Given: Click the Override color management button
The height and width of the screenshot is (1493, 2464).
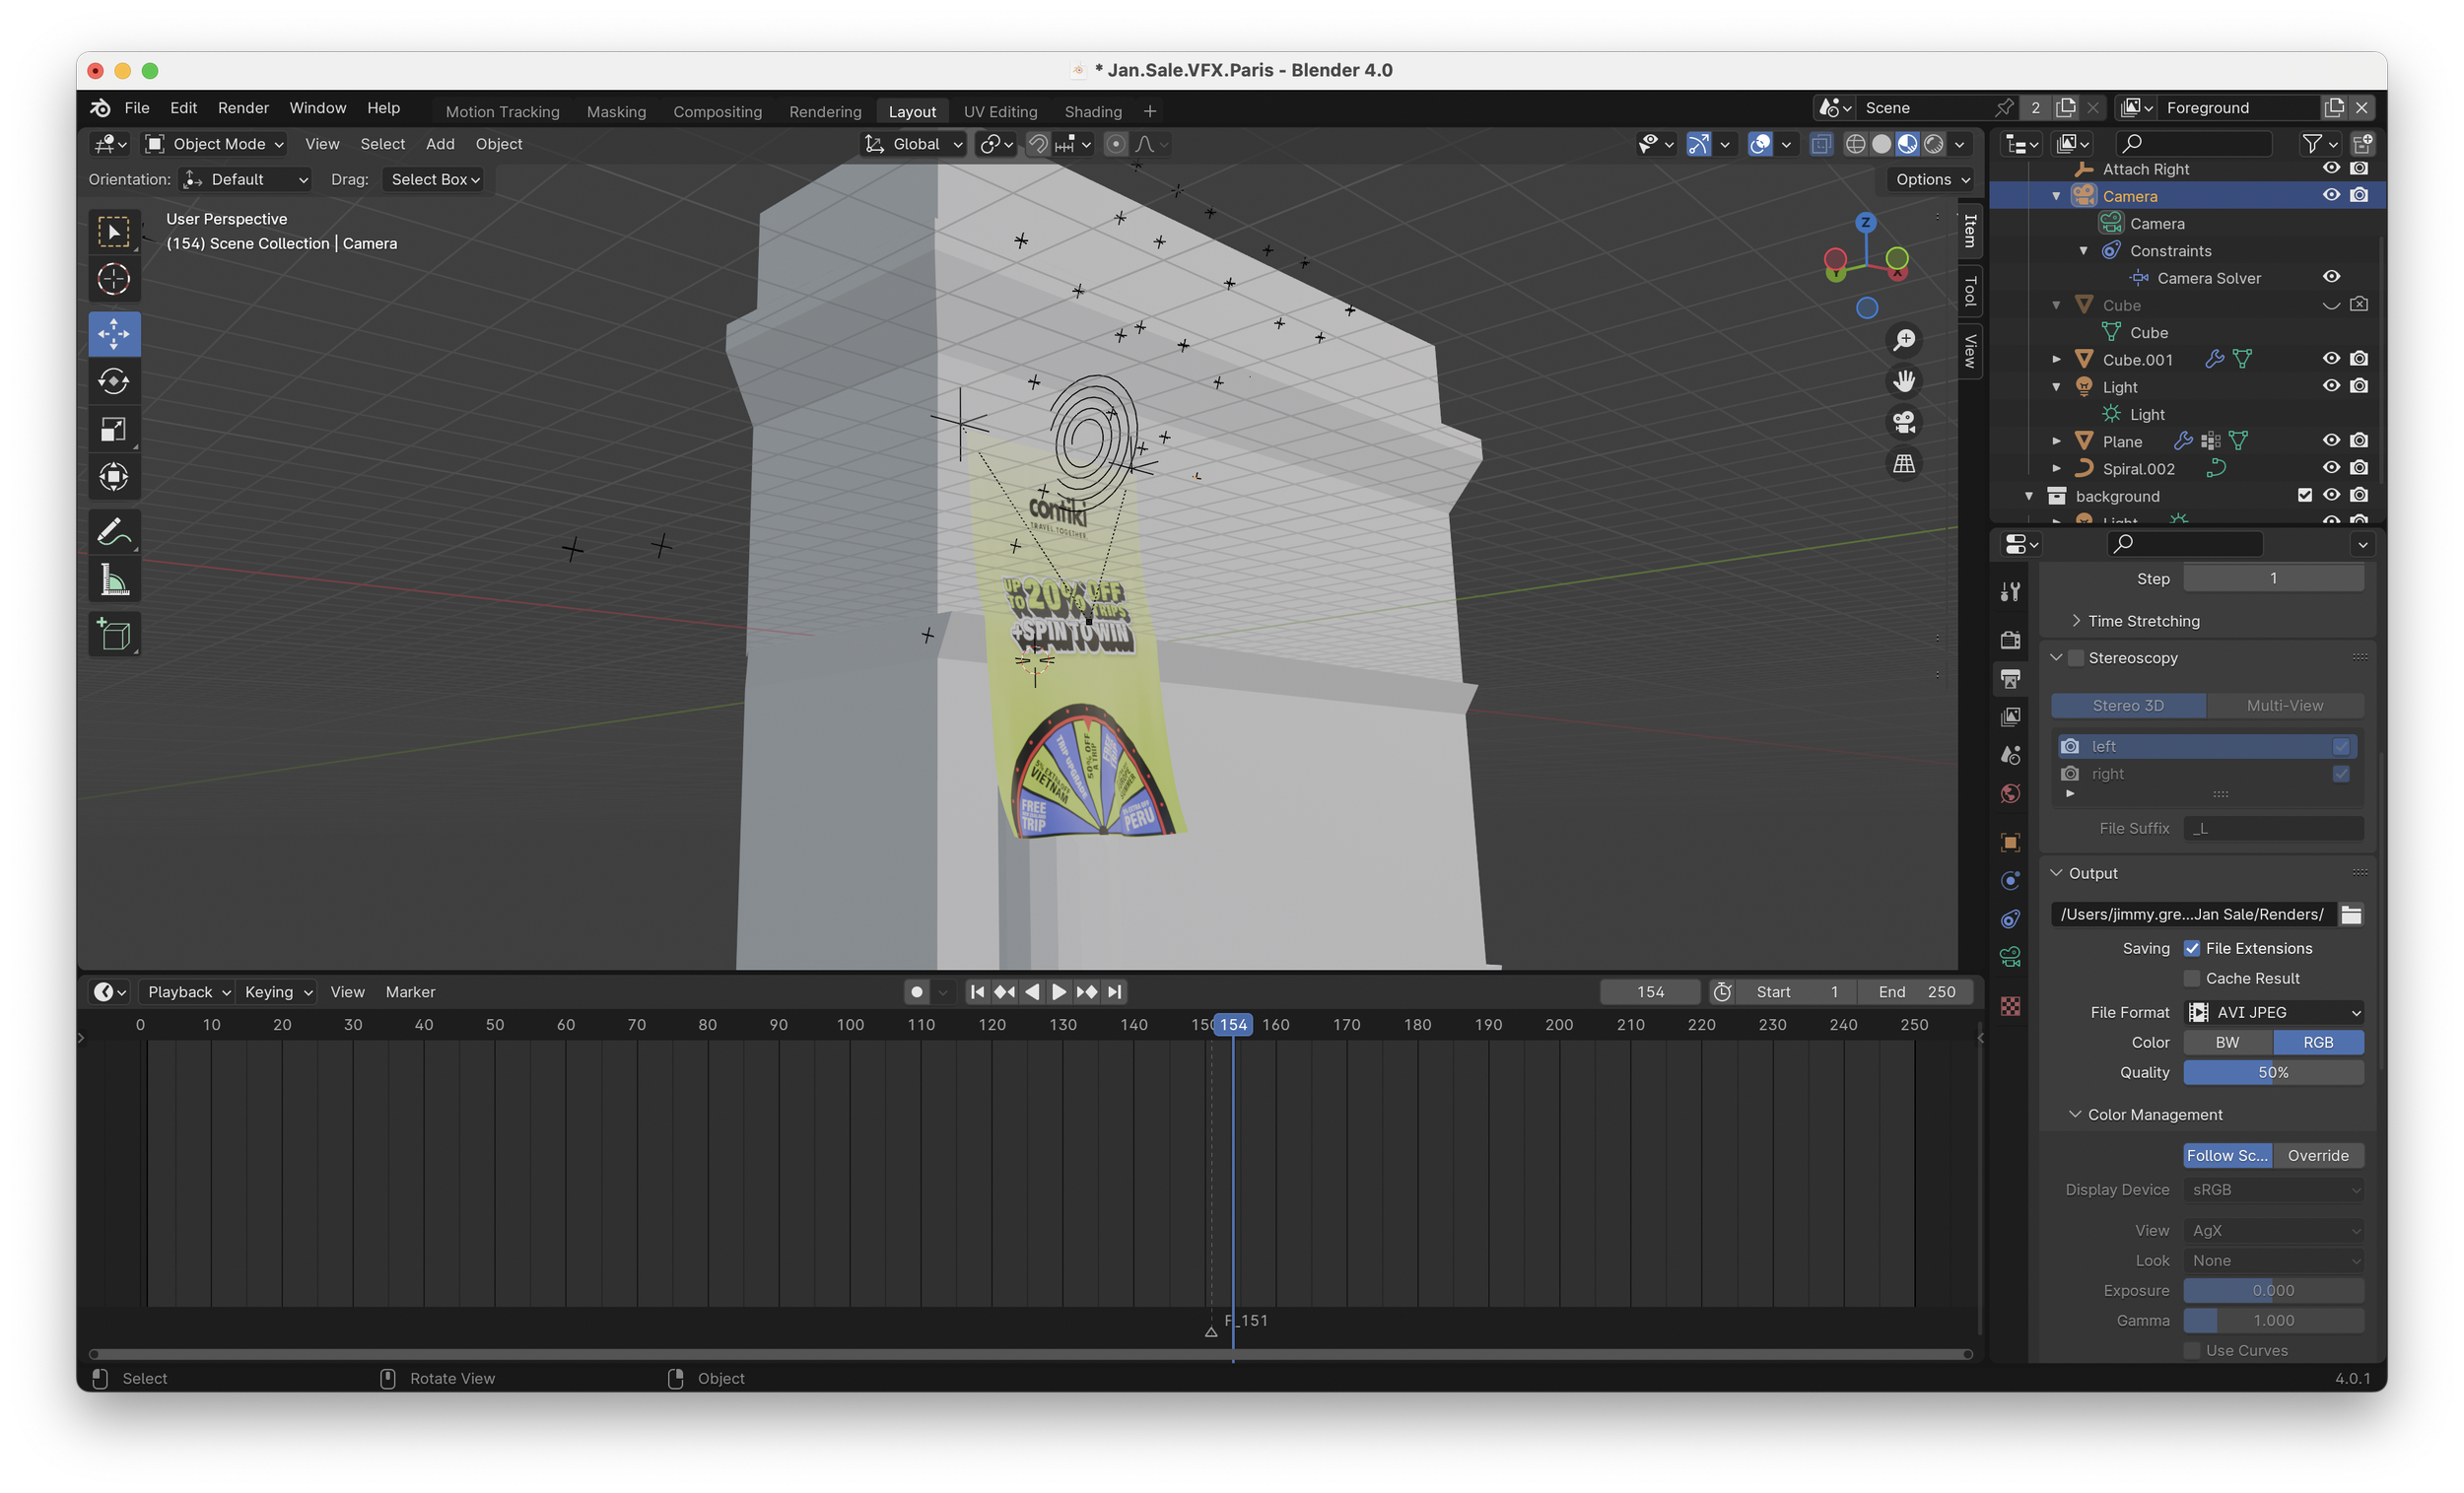Looking at the screenshot, I should point(2317,1155).
